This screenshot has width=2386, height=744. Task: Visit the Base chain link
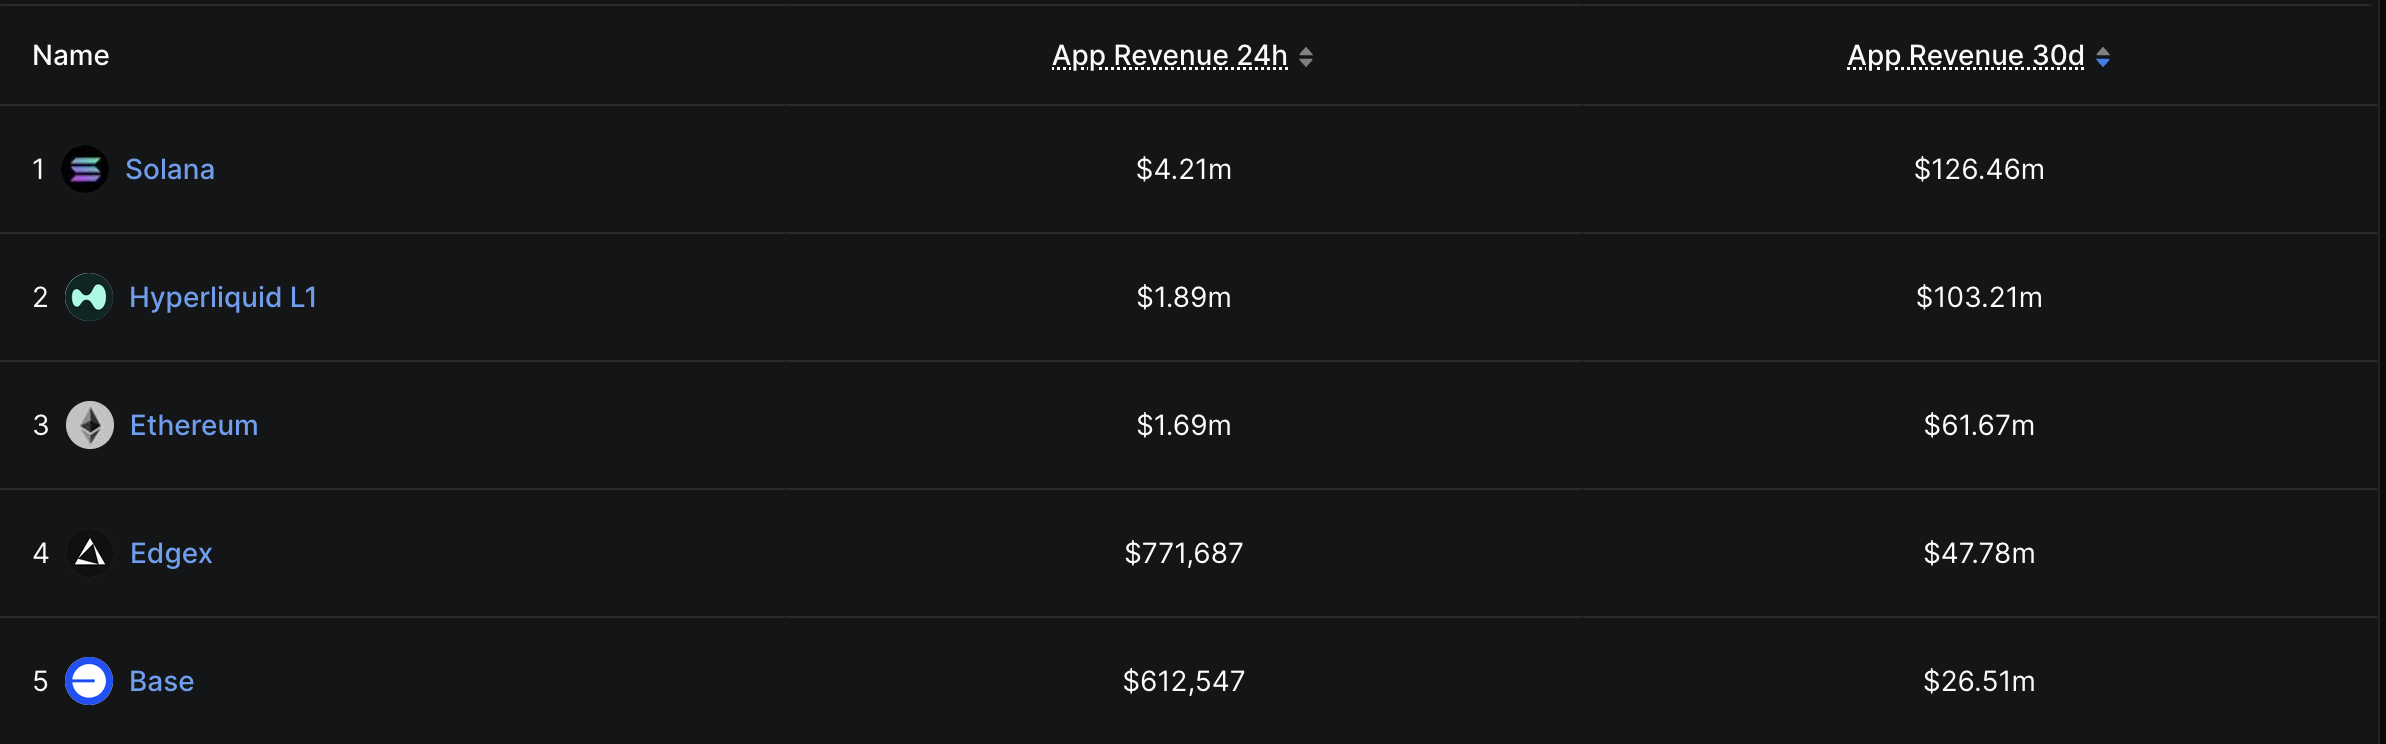point(162,681)
